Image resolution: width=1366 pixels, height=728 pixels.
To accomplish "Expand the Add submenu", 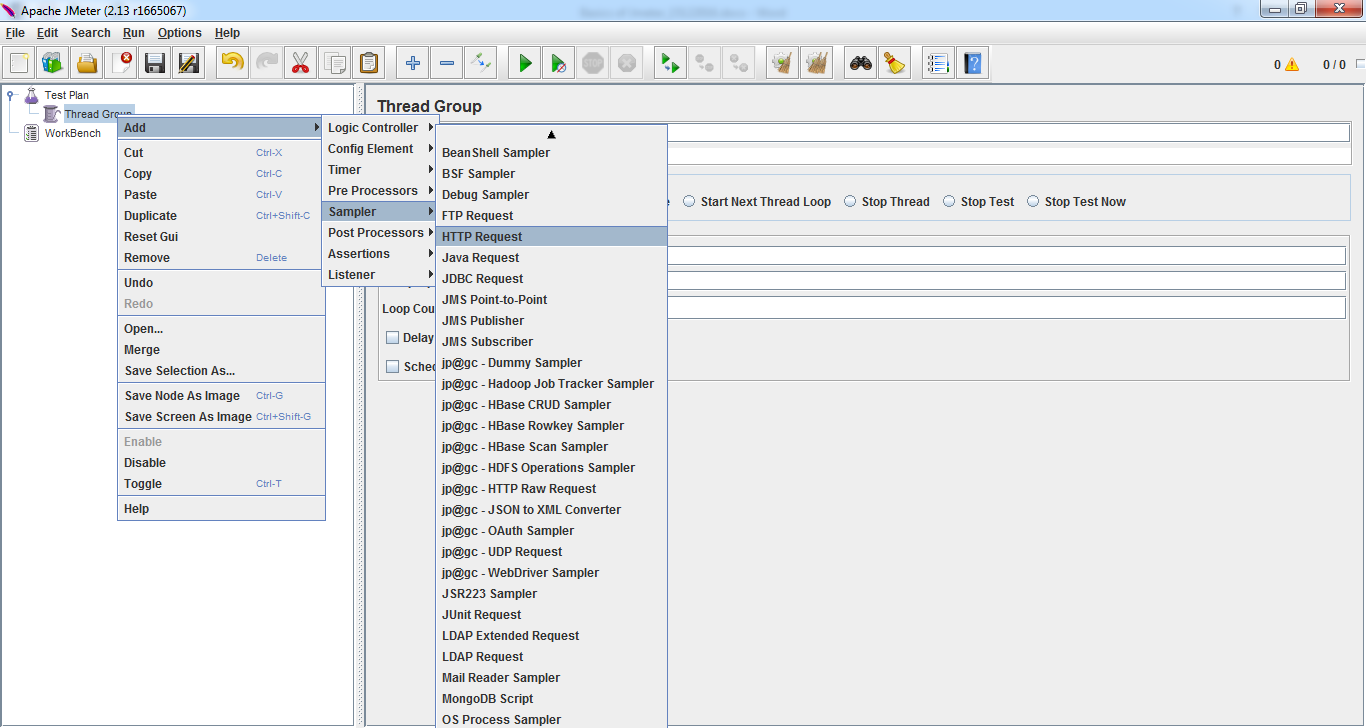I will pyautogui.click(x=221, y=128).
